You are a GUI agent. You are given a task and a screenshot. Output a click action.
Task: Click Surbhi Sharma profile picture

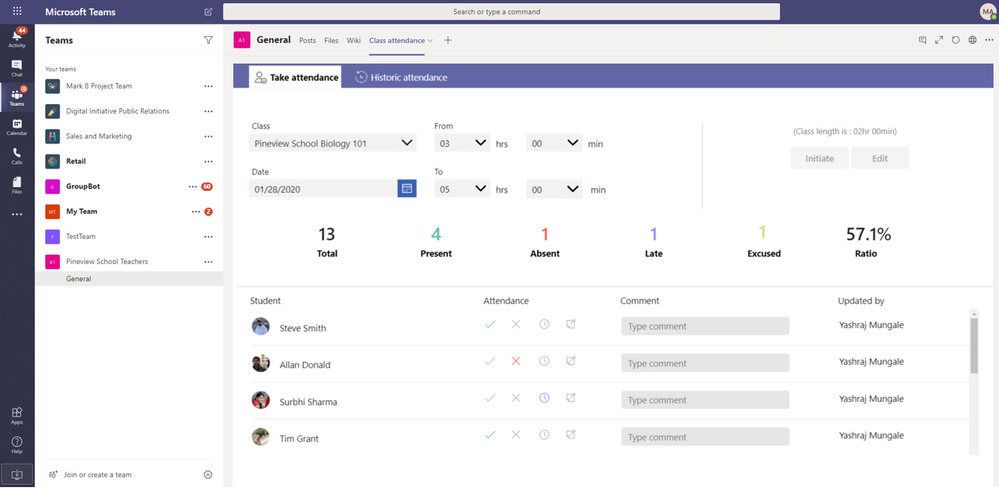point(261,400)
